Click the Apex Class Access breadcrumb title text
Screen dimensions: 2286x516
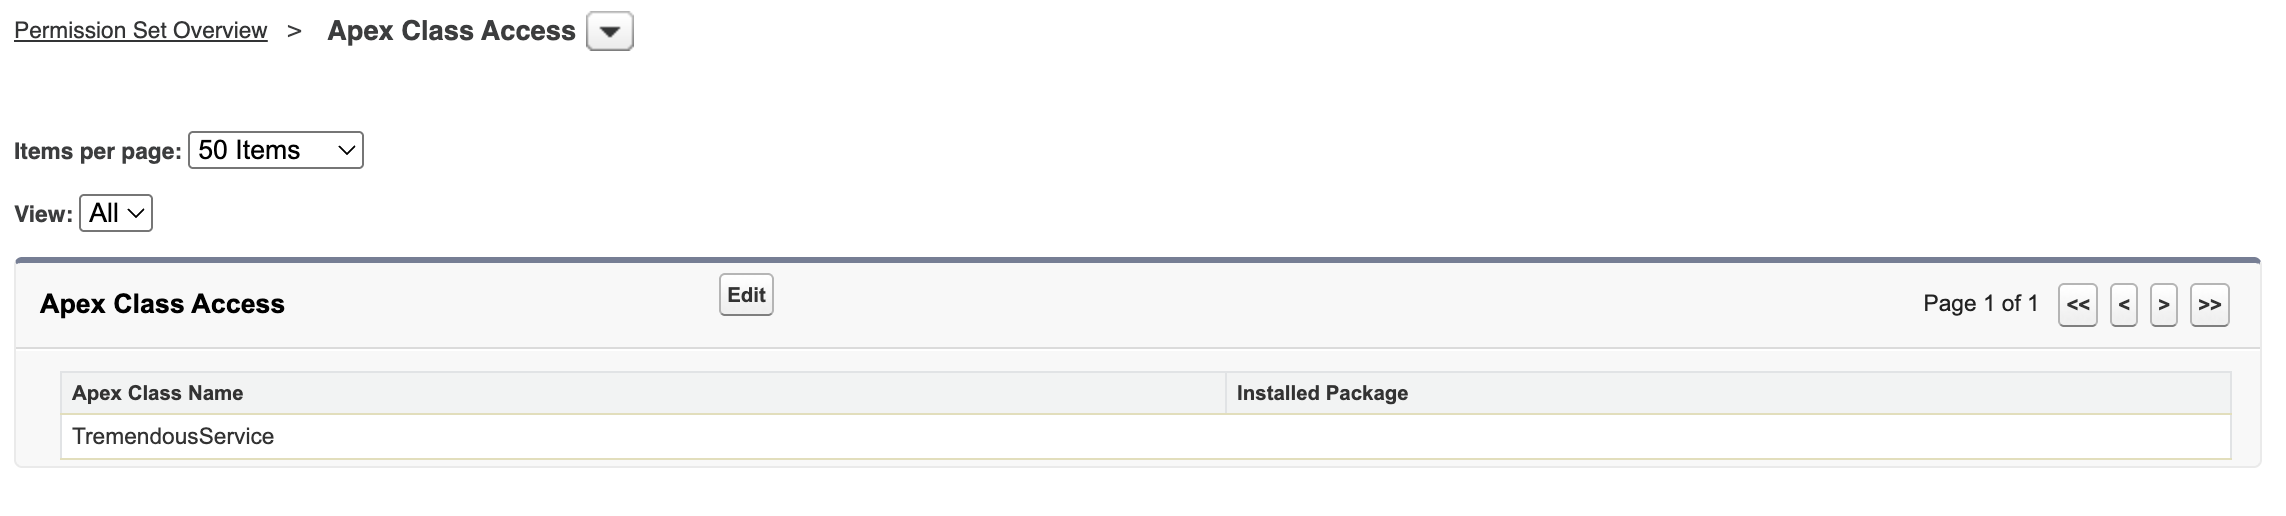[451, 31]
